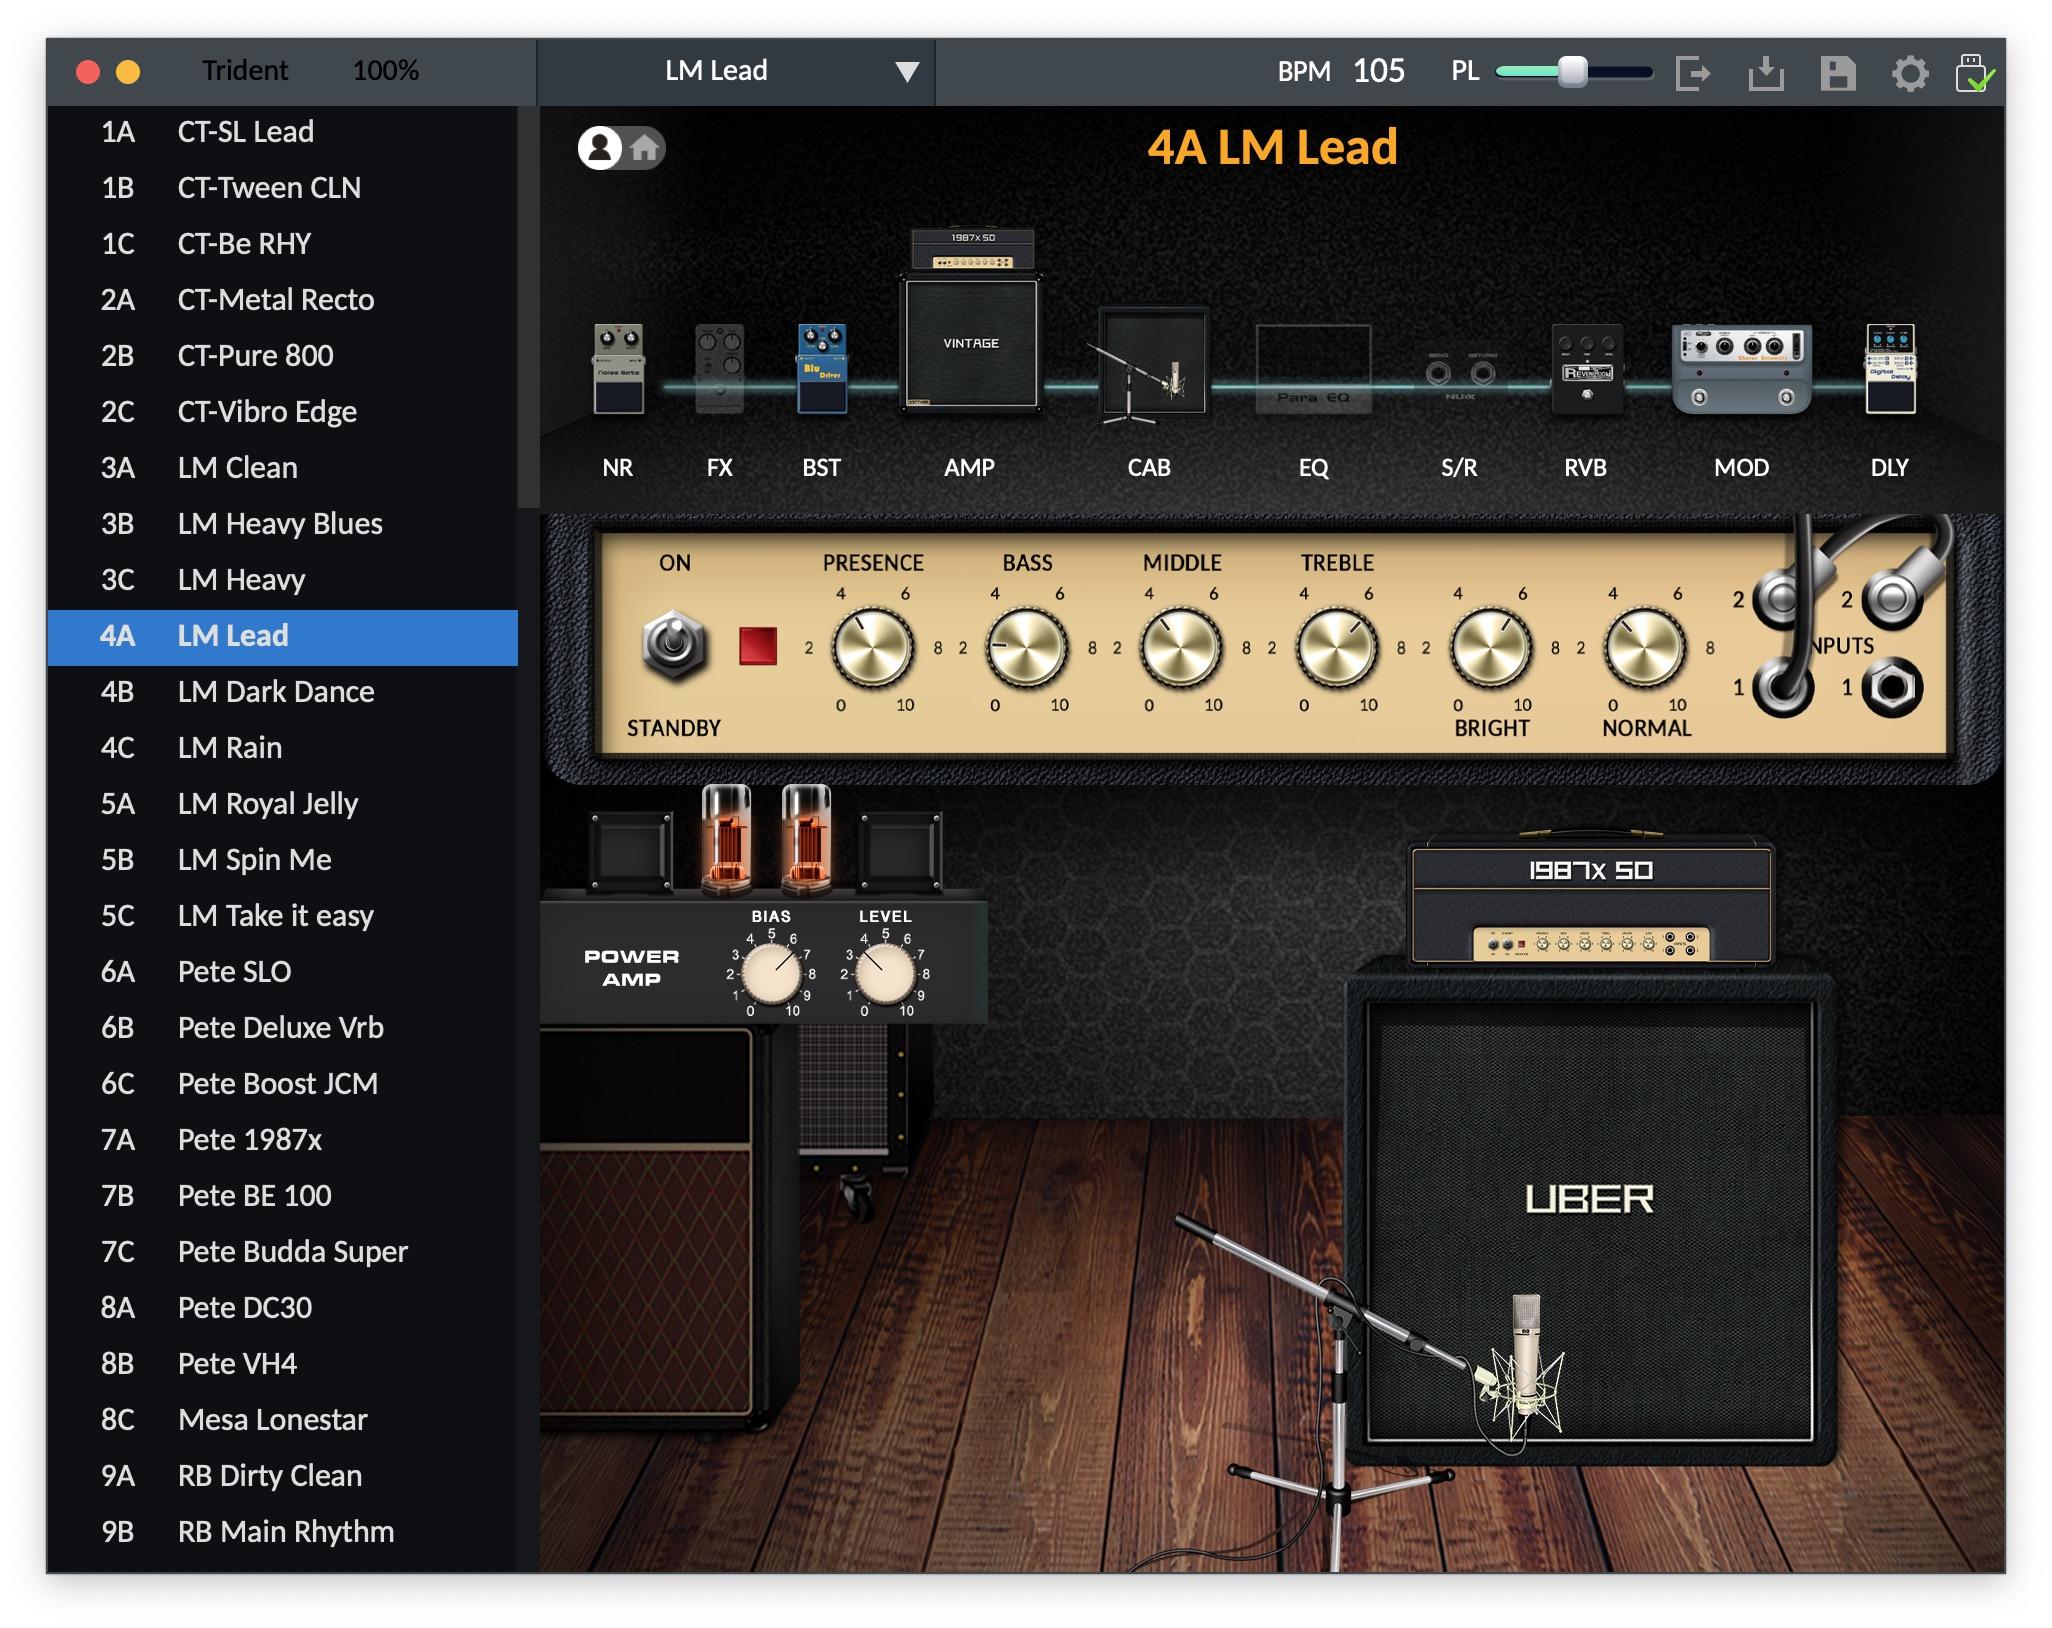Screen dimensions: 2052x1628
Task: Click the save preset floppy disk icon
Action: click(1838, 71)
